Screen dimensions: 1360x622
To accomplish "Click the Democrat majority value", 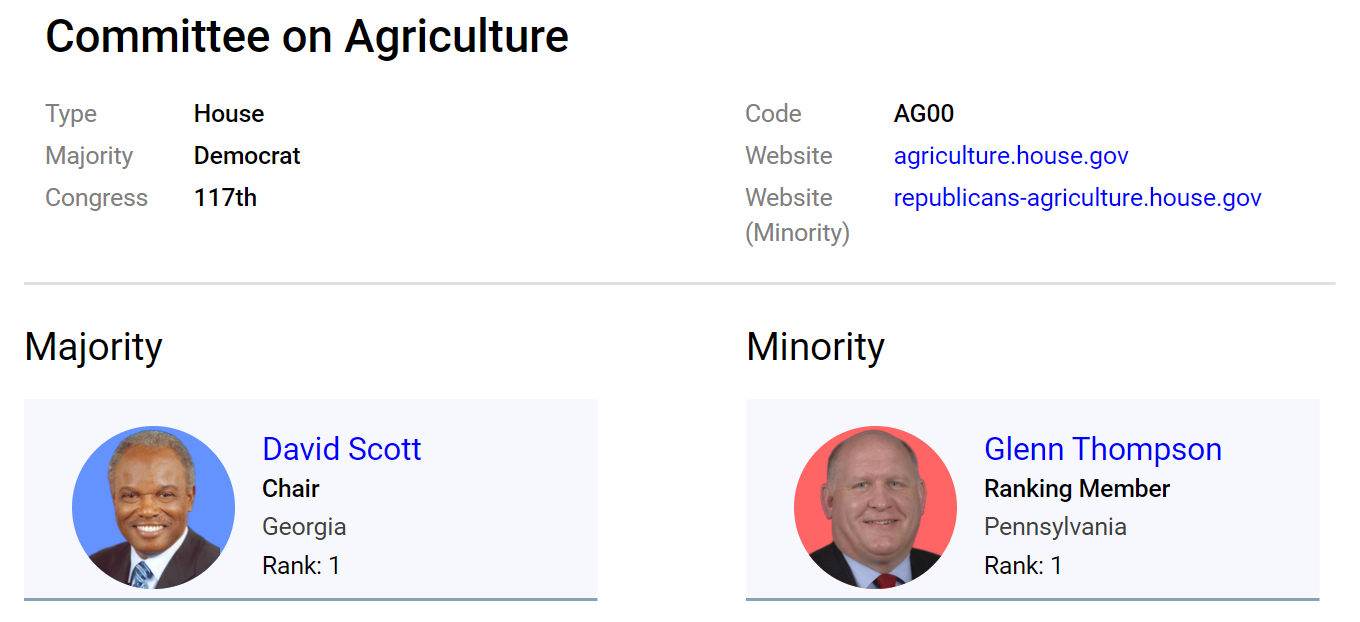I will pos(247,156).
